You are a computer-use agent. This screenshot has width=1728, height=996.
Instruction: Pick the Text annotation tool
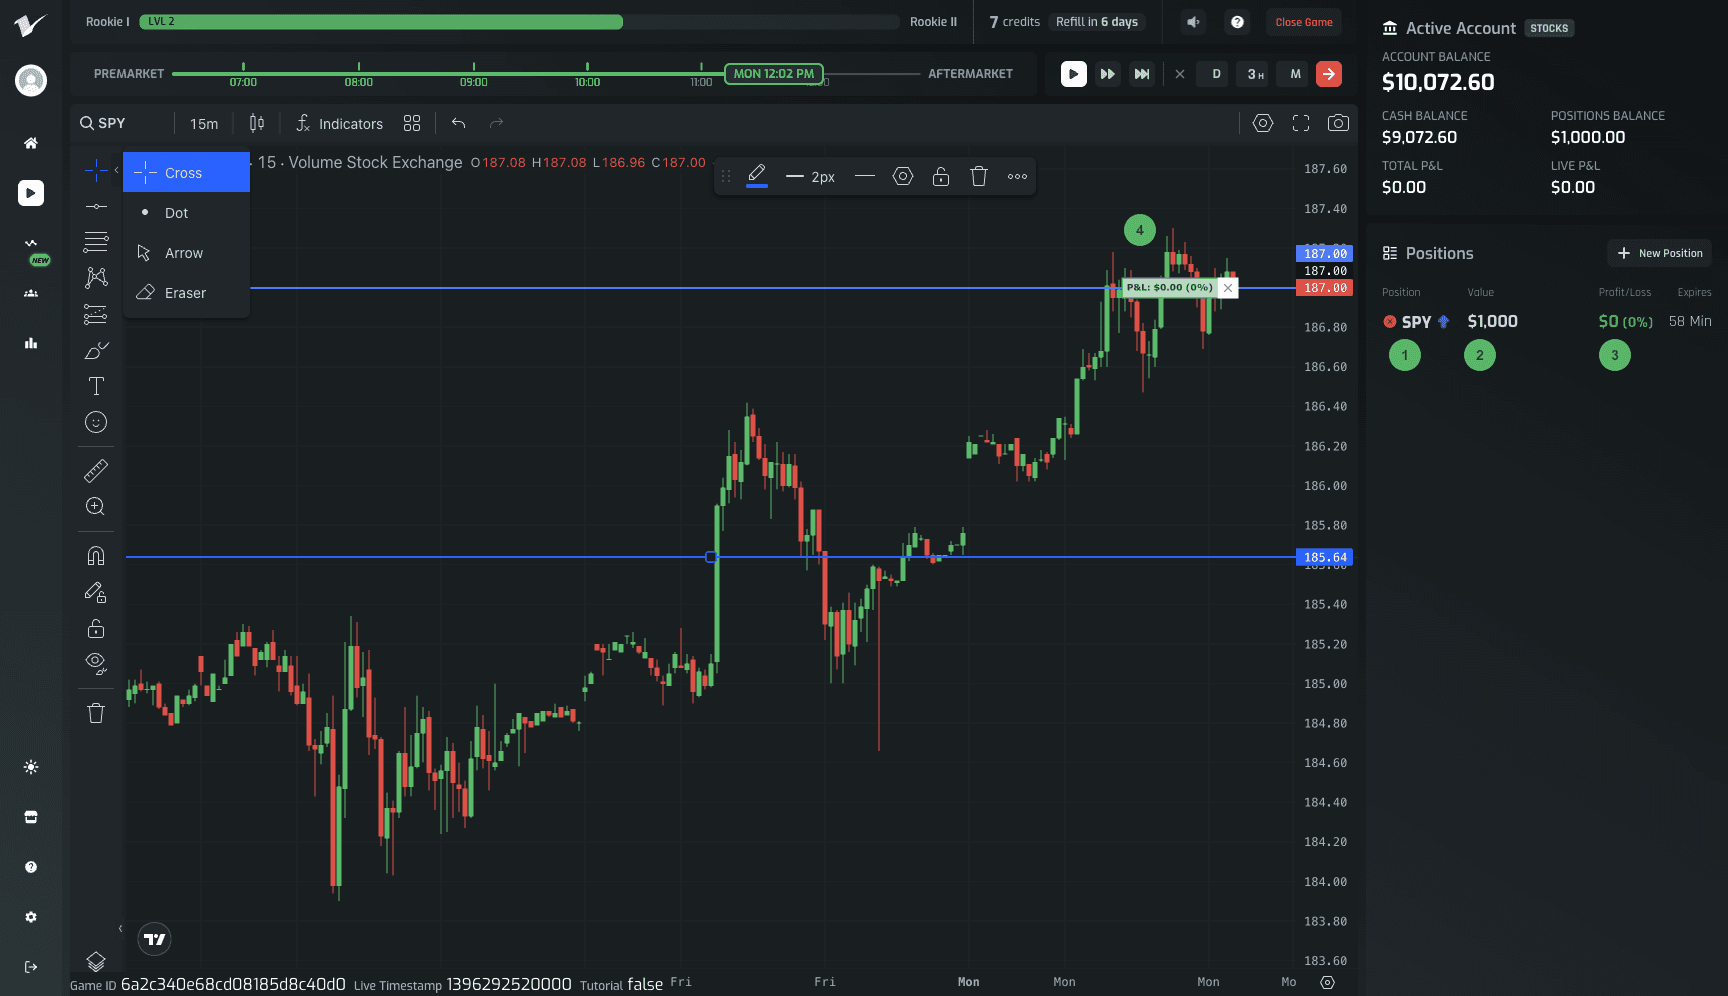click(x=96, y=386)
